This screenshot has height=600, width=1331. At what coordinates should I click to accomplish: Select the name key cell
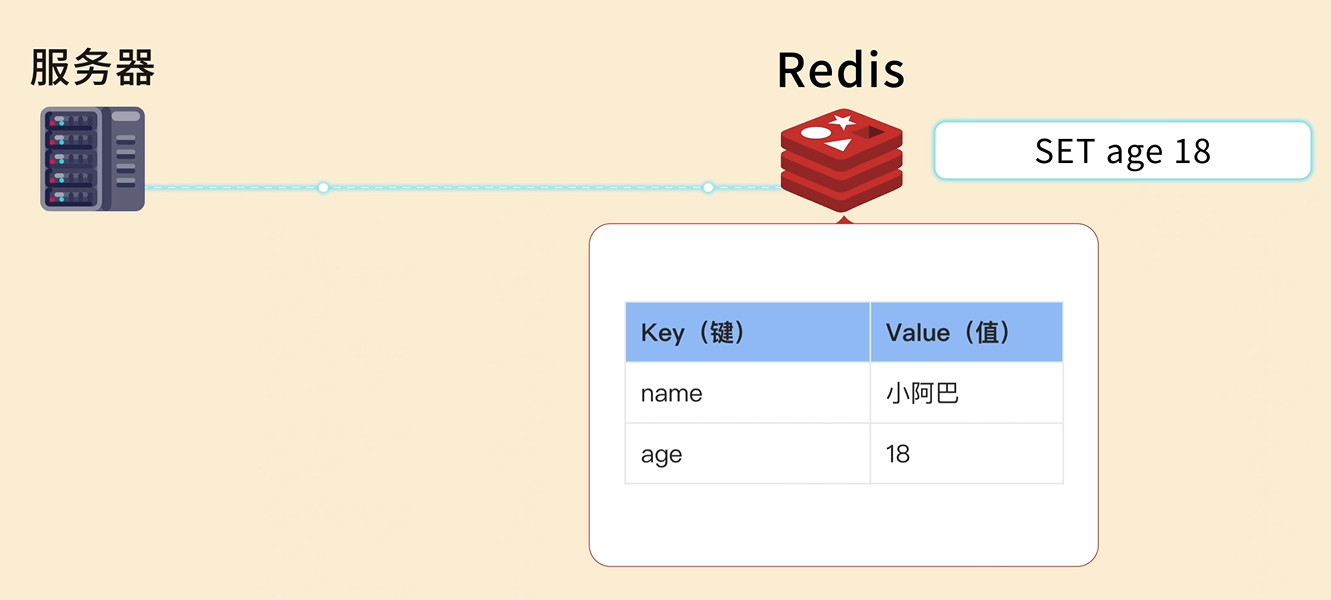click(x=747, y=393)
